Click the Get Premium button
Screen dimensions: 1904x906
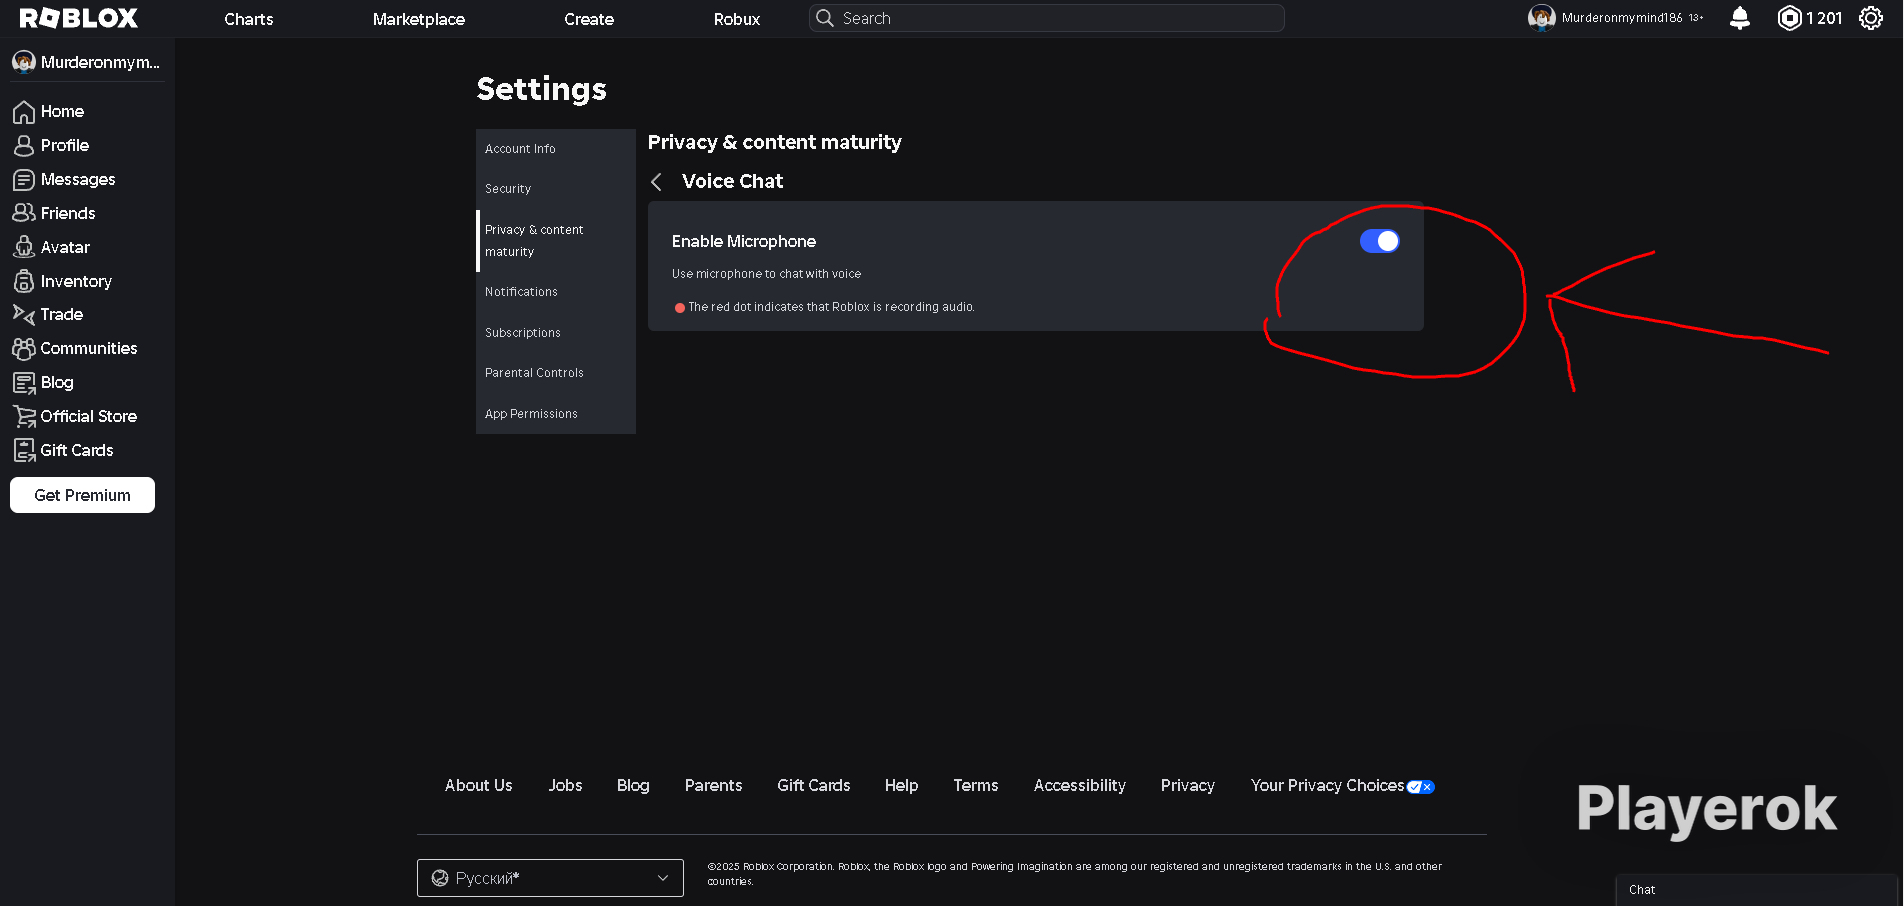click(x=82, y=495)
